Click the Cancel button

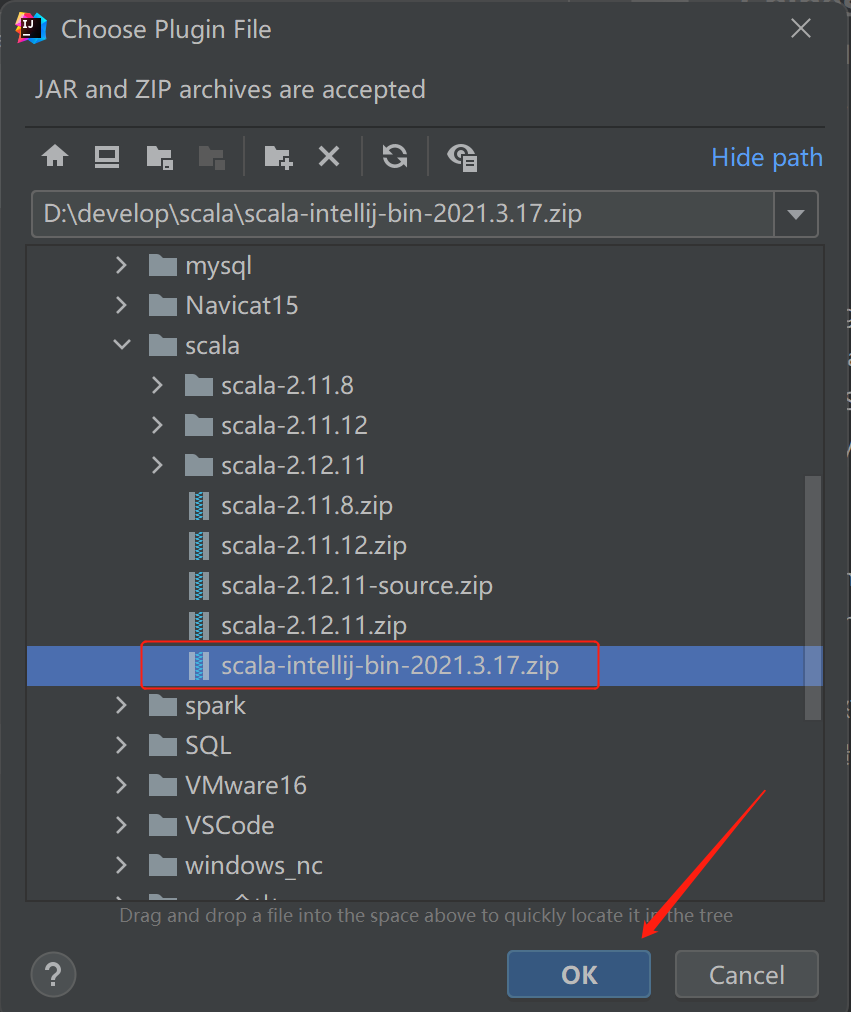(746, 974)
